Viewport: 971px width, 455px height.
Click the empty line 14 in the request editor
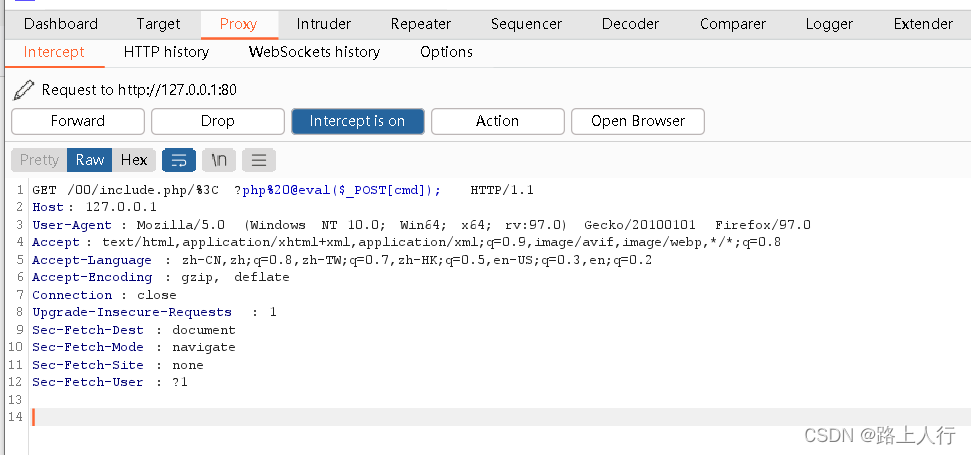[500, 417]
